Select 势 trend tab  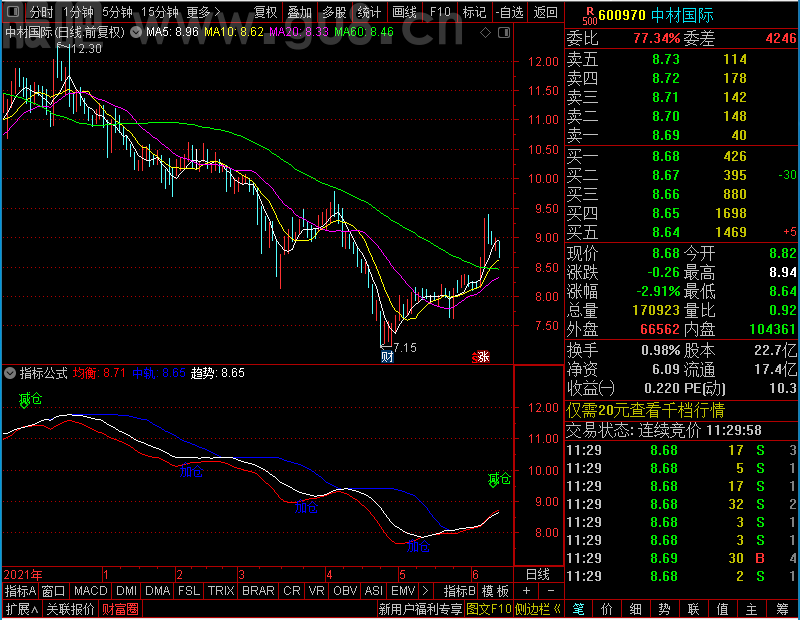point(664,609)
